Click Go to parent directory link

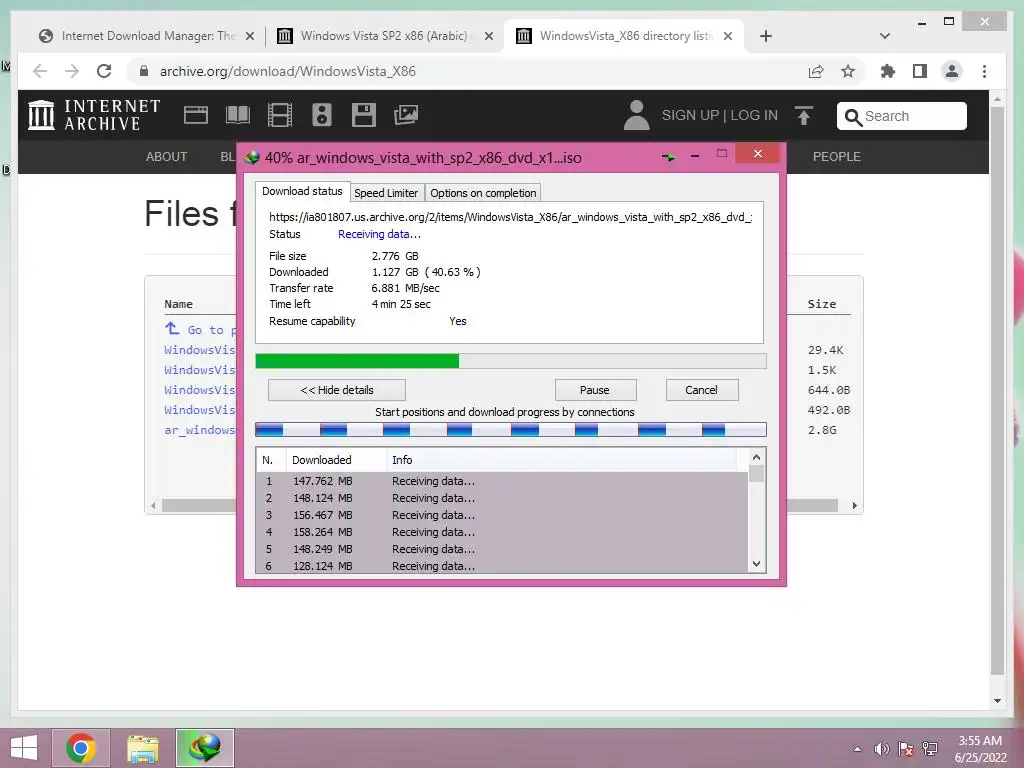pyautogui.click(x=200, y=329)
